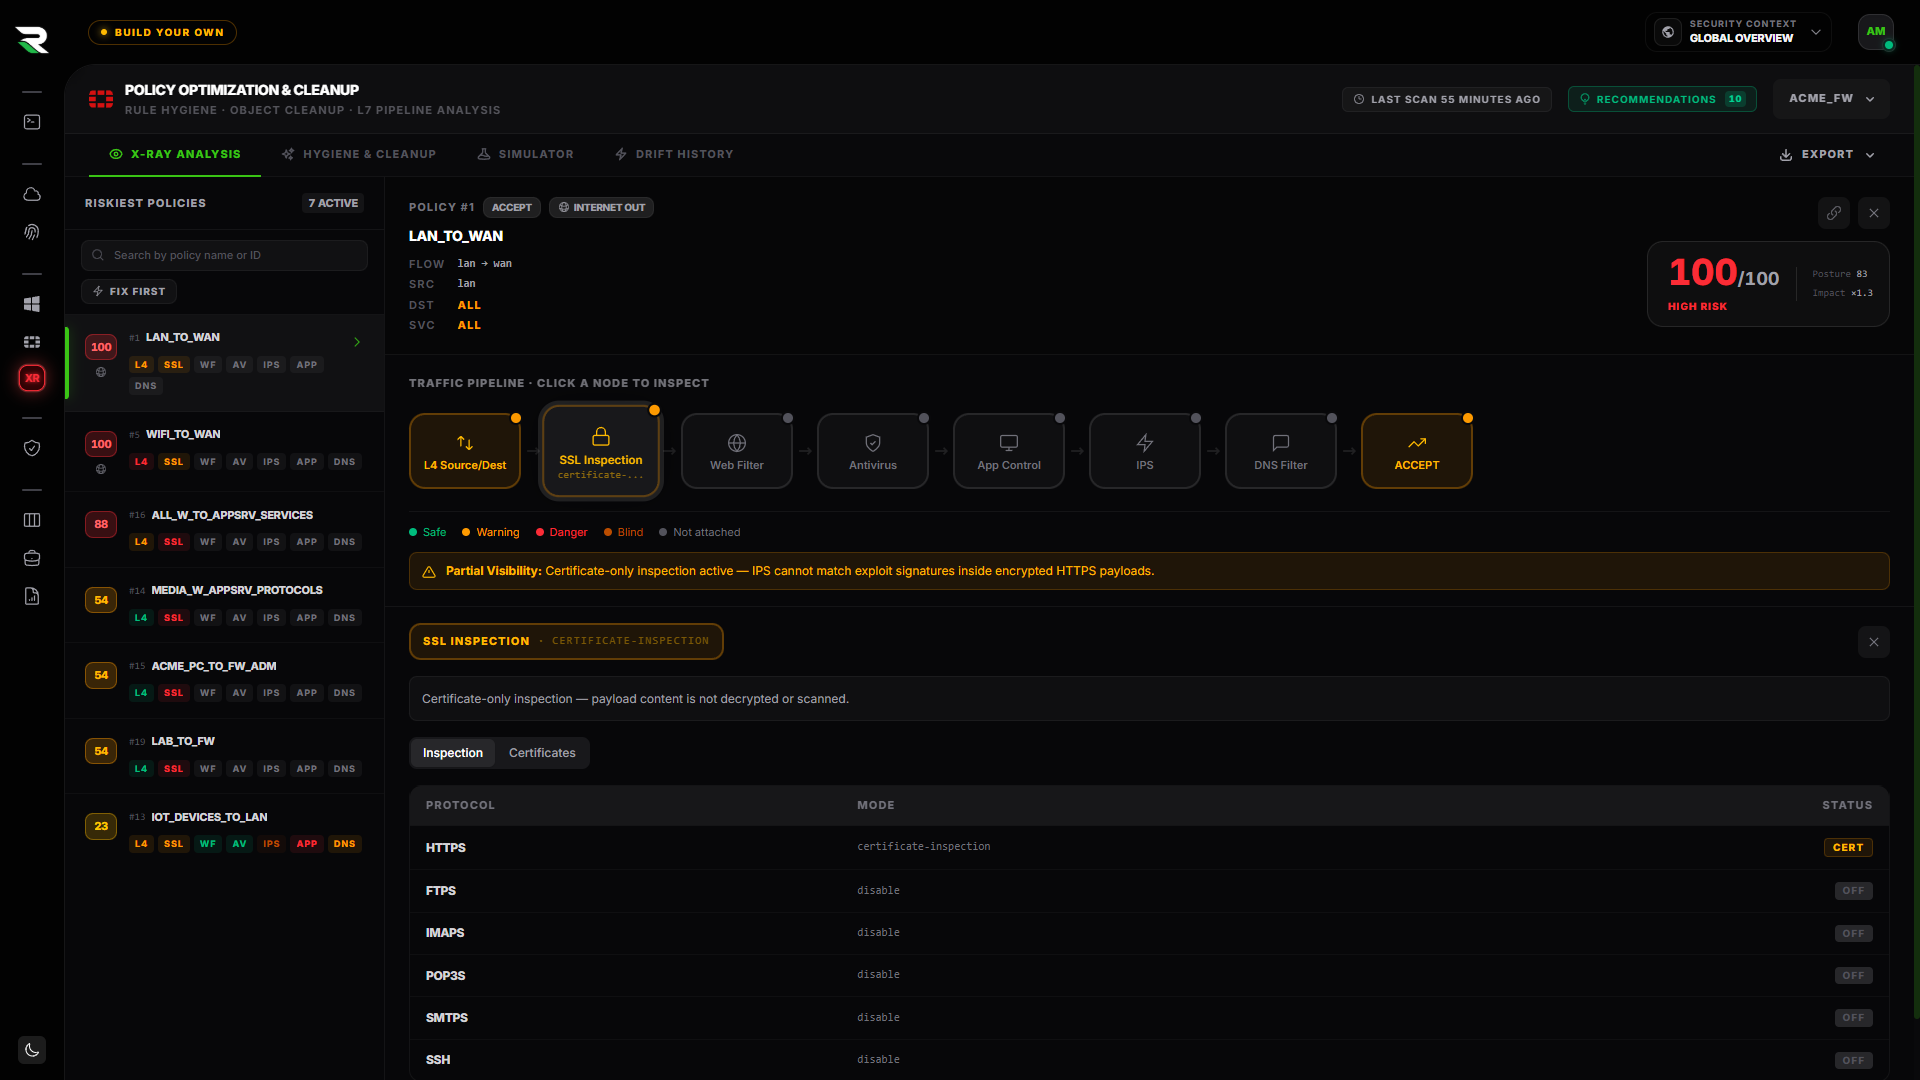
Task: Select the DNS Filter pipeline node
Action: (x=1281, y=451)
